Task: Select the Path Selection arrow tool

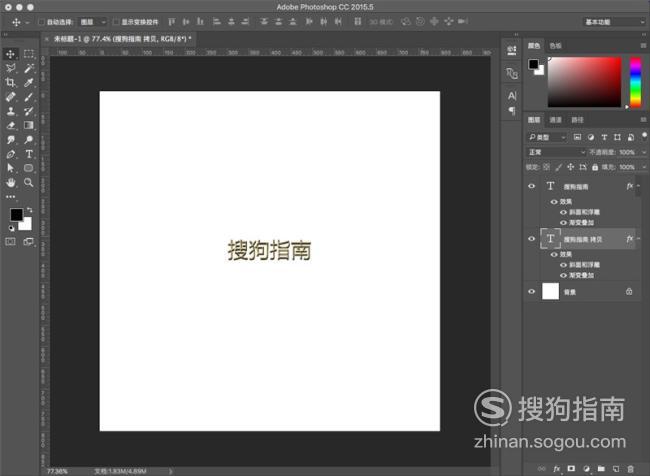Action: point(11,168)
